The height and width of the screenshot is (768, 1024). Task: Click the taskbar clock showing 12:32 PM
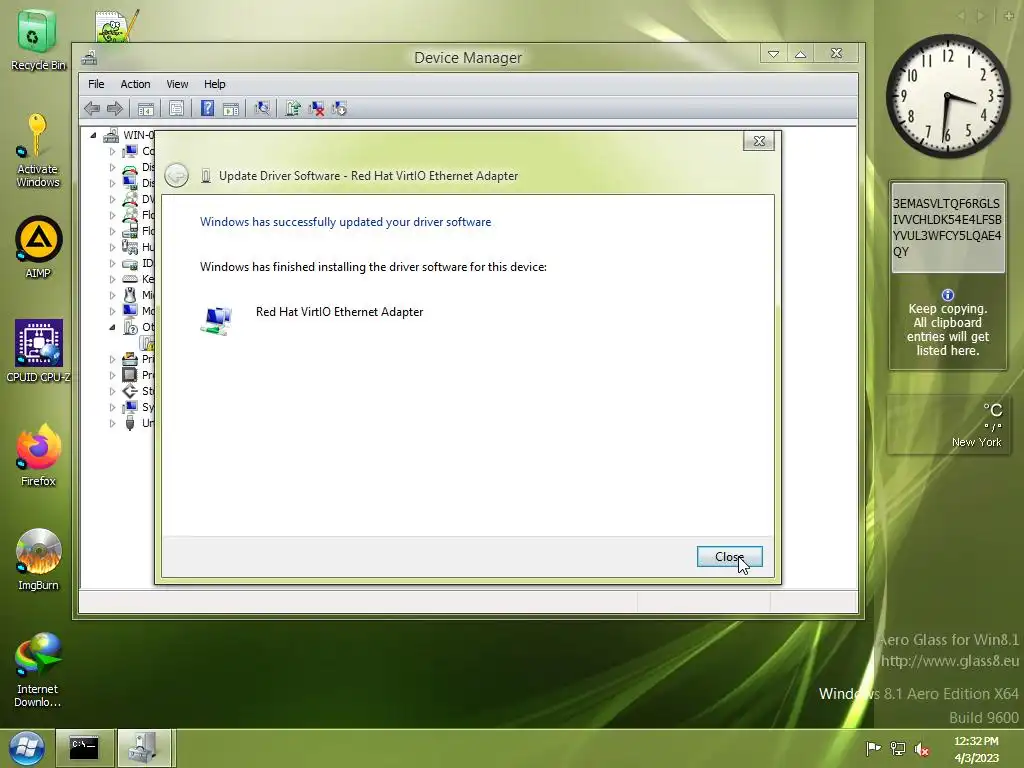tap(976, 749)
